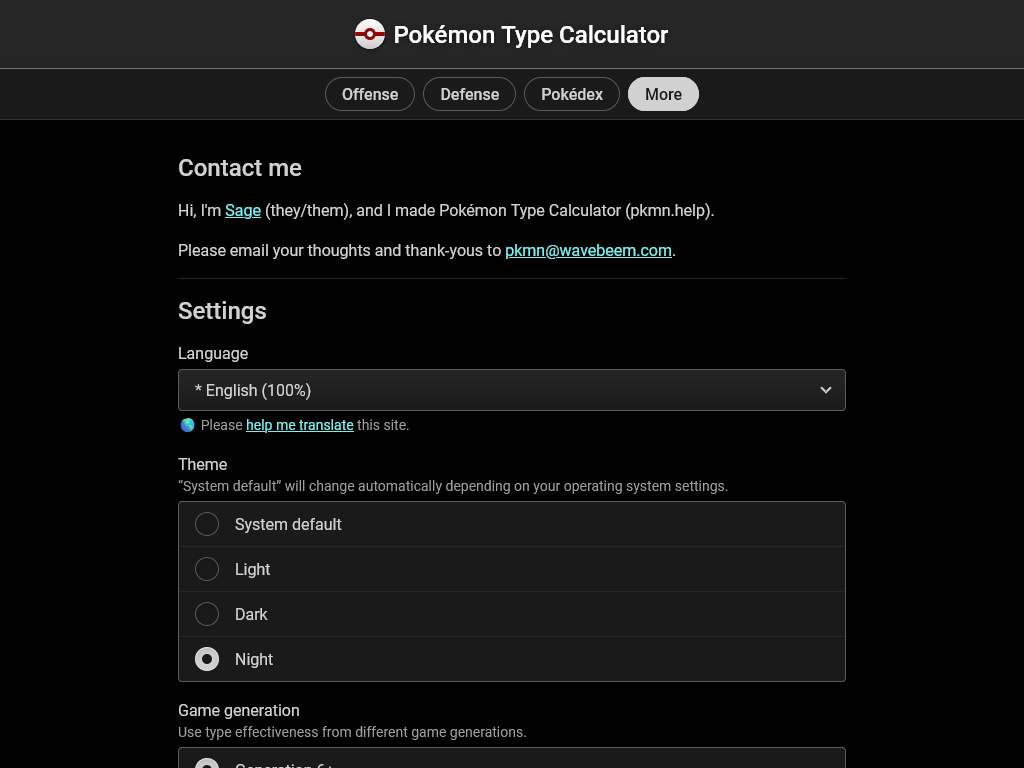Open the More tab
Screen dimensions: 1024x768
click(663, 94)
